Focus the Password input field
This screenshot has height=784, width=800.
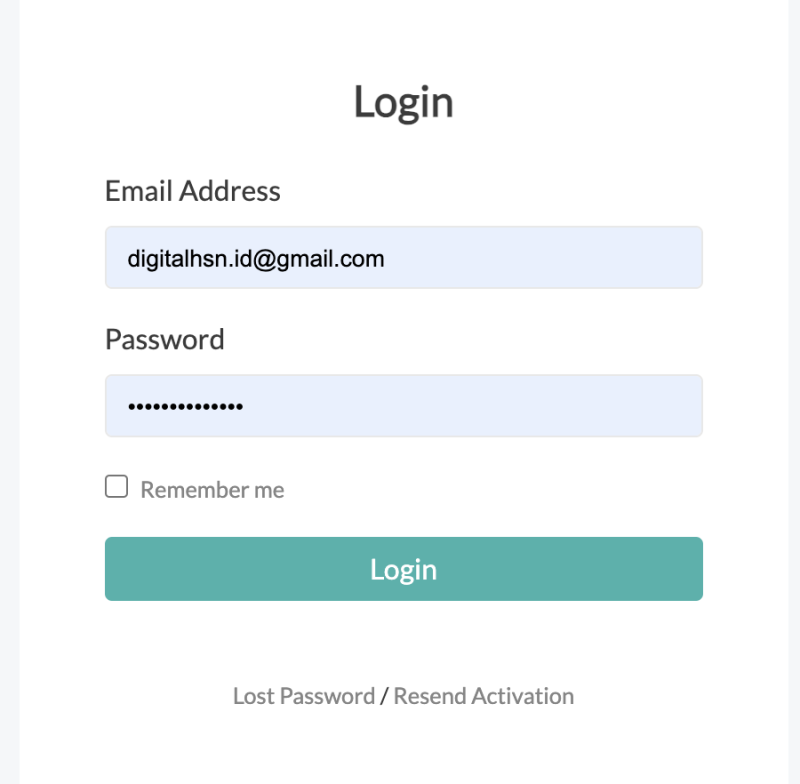(x=403, y=406)
